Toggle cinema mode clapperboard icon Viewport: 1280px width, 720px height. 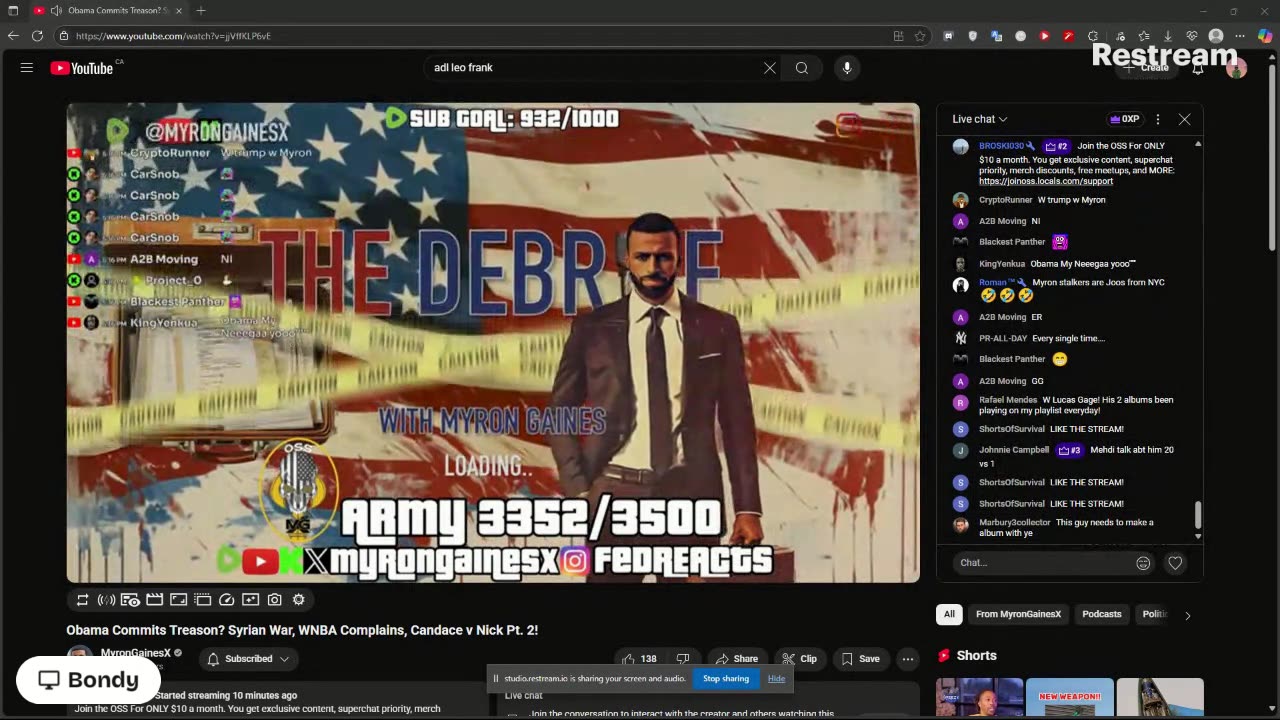click(x=154, y=600)
